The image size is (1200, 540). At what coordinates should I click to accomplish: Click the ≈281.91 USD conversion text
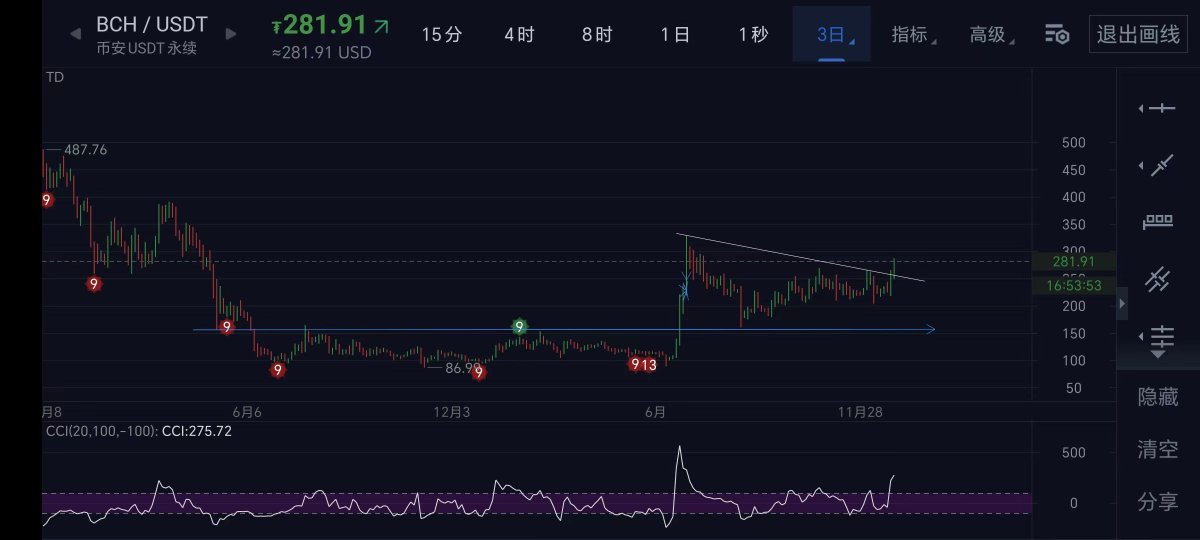pos(321,53)
